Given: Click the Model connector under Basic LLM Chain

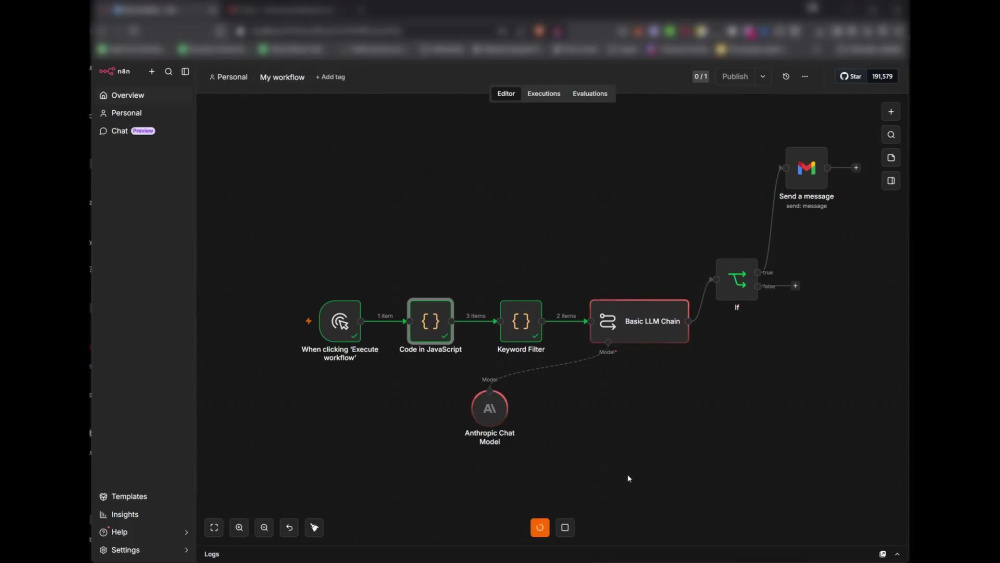Looking at the screenshot, I should tap(608, 343).
